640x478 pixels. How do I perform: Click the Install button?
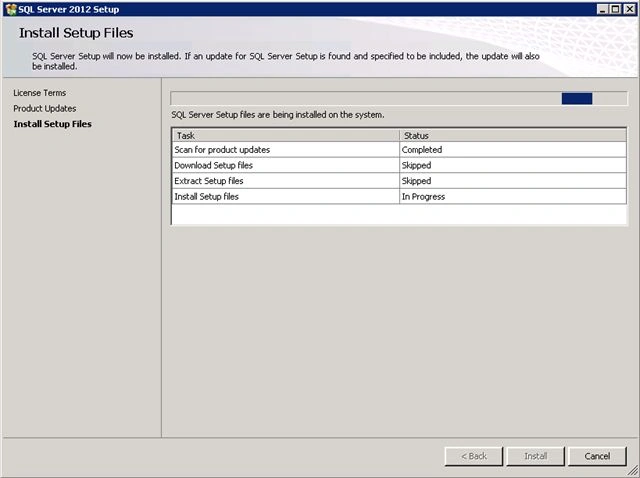536,456
